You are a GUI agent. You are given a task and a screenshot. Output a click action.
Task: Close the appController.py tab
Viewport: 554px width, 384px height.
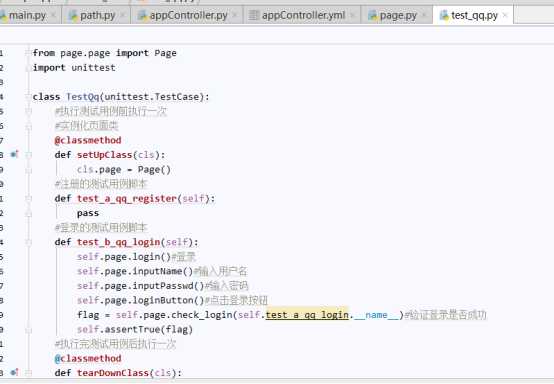click(x=235, y=15)
